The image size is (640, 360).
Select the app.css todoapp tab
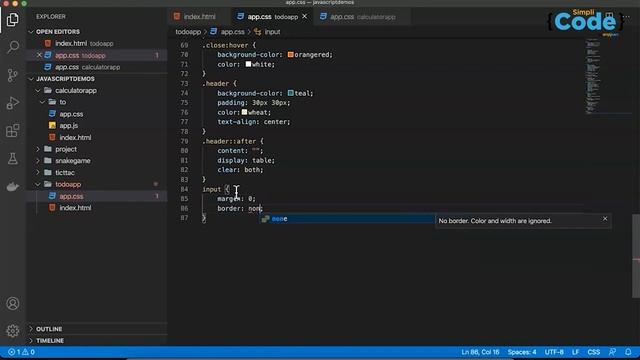(x=273, y=17)
